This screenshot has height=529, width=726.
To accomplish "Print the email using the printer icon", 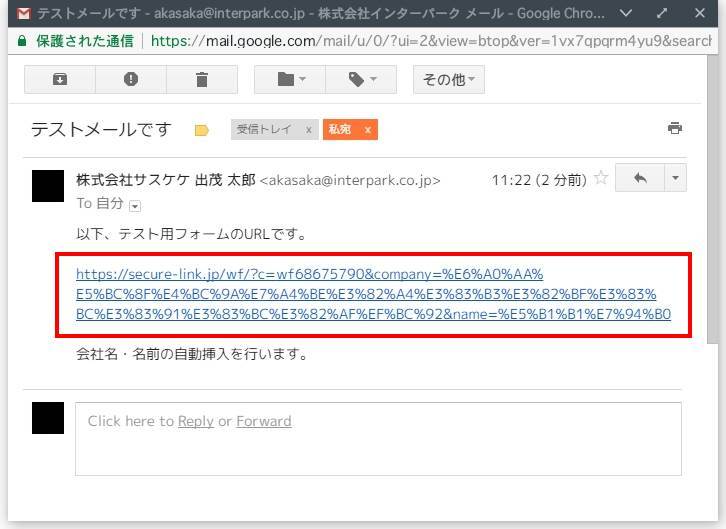I will click(x=675, y=128).
